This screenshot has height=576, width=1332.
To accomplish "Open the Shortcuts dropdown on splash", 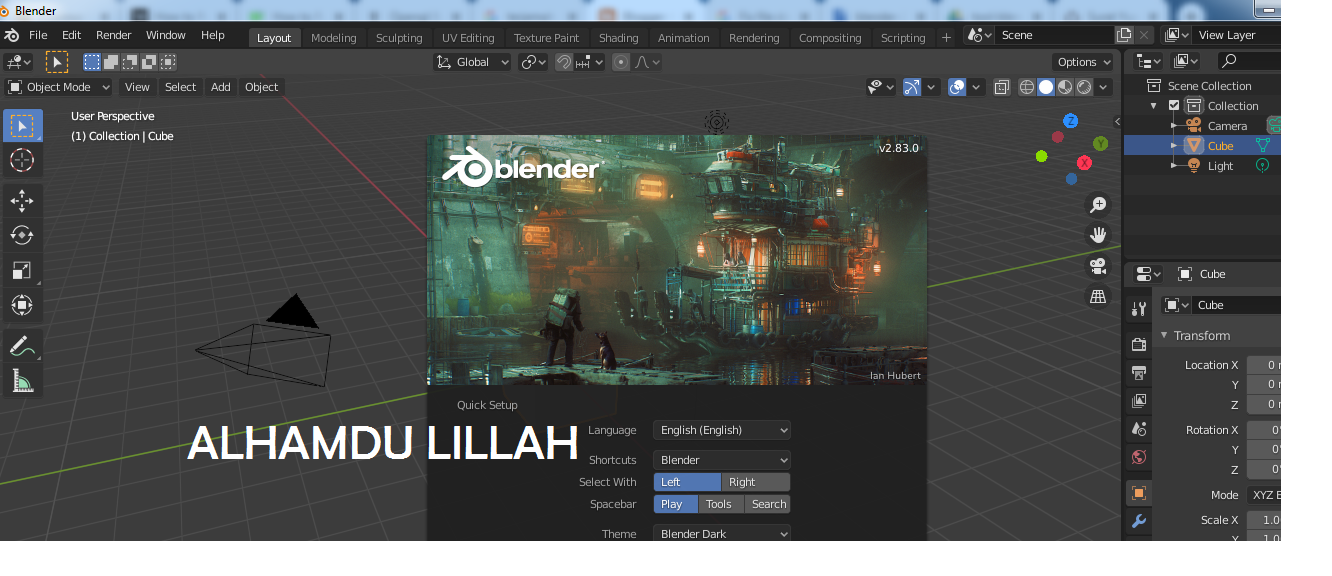I will point(722,460).
